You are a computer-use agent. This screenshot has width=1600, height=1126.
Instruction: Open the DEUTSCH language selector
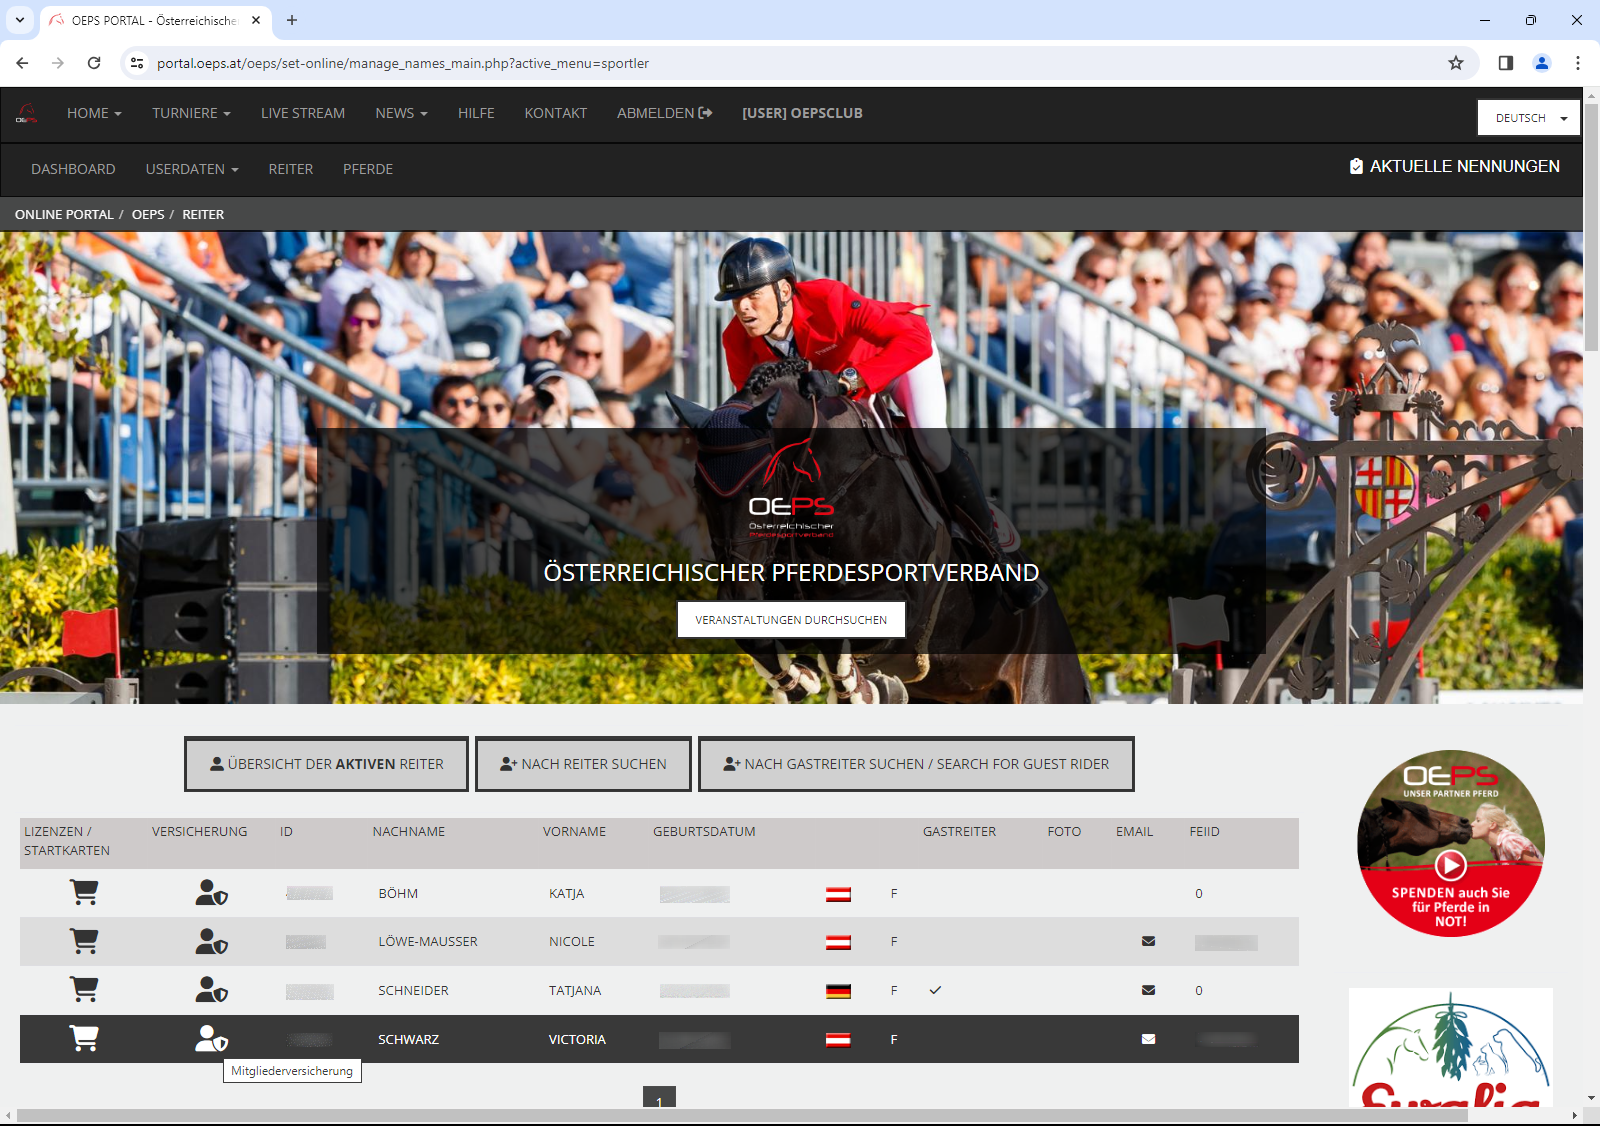pos(1529,118)
